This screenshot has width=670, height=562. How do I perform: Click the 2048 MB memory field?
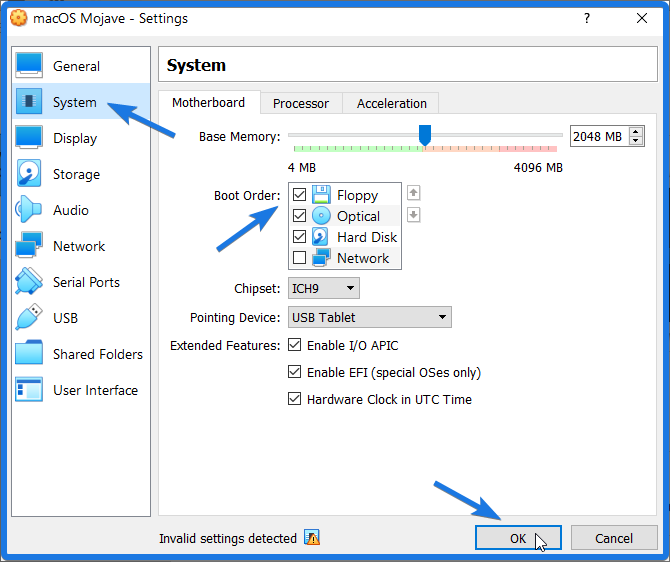tap(599, 136)
